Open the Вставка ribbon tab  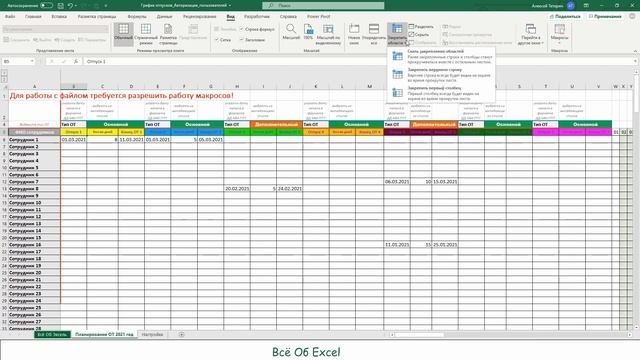tap(59, 16)
